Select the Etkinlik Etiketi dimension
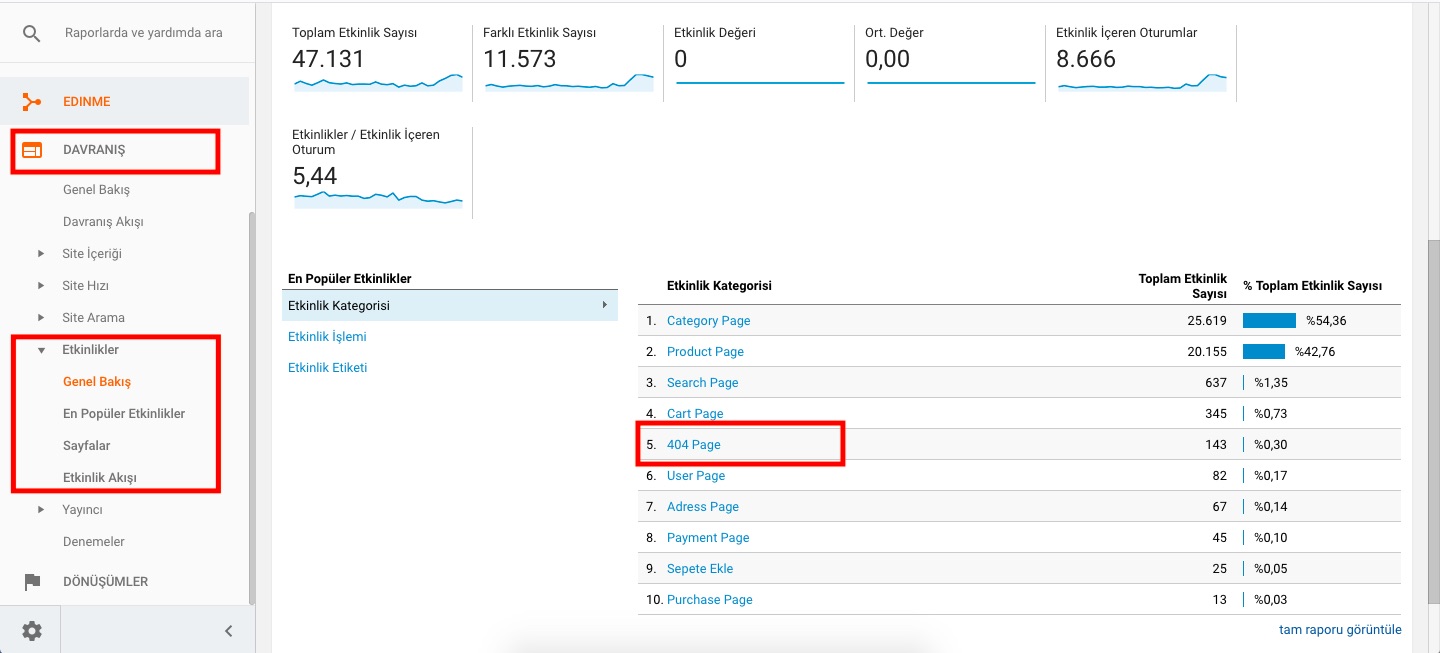This screenshot has height=653, width=1440. click(327, 368)
